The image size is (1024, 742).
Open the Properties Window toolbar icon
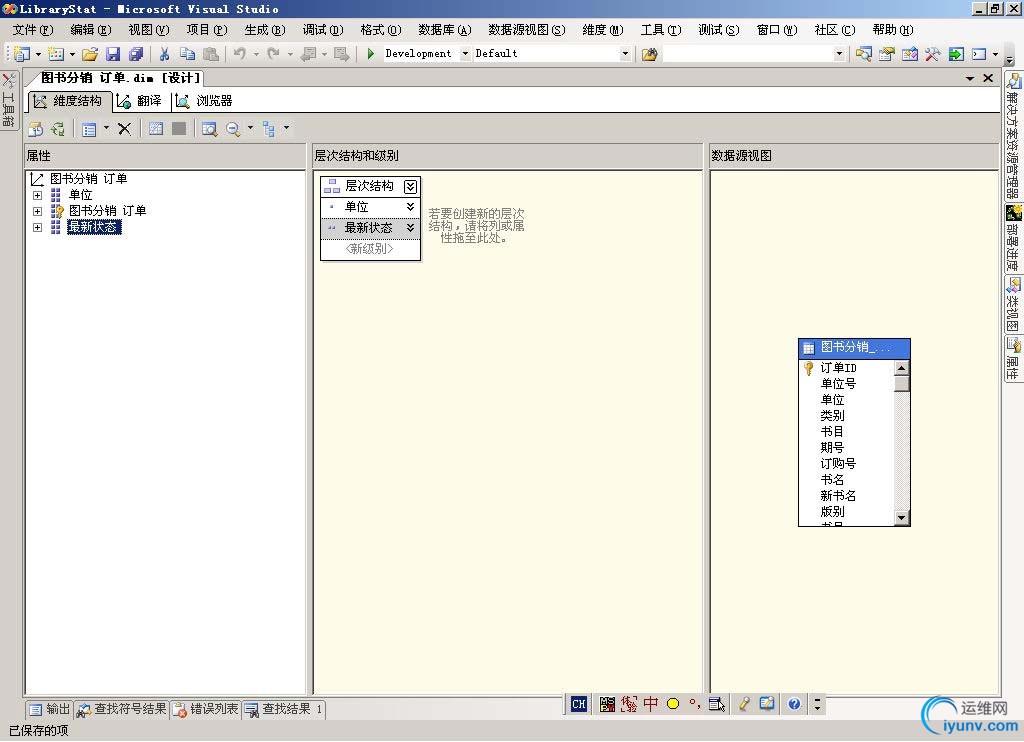coord(887,54)
